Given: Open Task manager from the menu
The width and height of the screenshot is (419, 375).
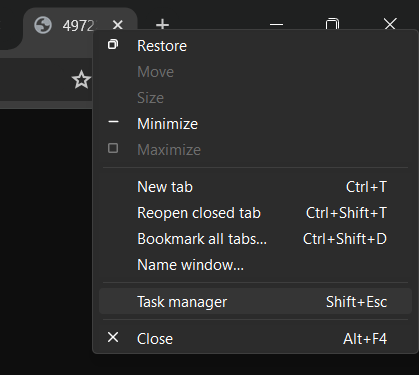Looking at the screenshot, I should 255,302.
